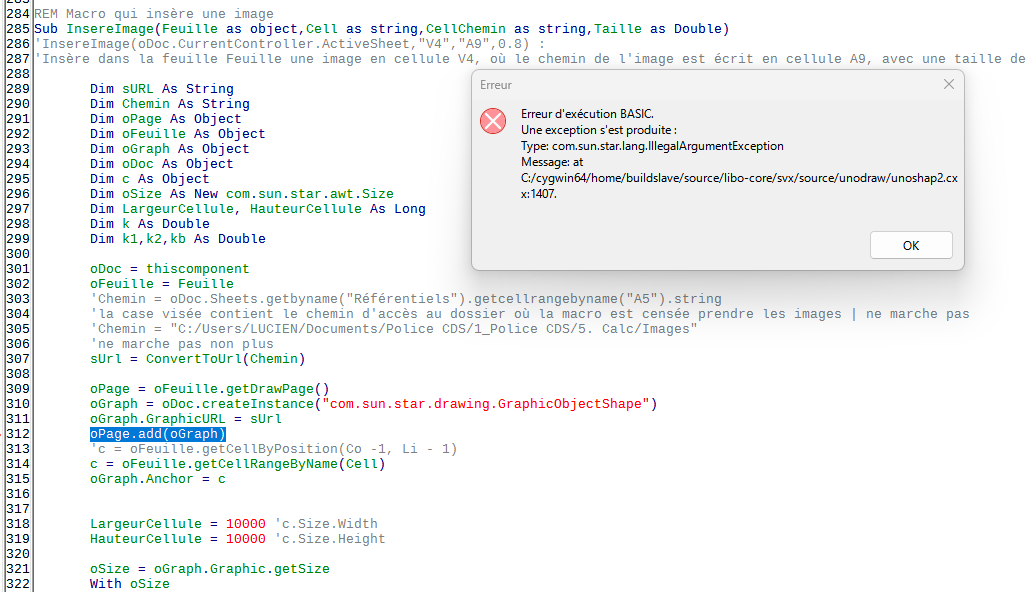The image size is (1030, 592).
Task: Click the 'oGraph.Anchor = c' line
Action: pyautogui.click(x=158, y=479)
